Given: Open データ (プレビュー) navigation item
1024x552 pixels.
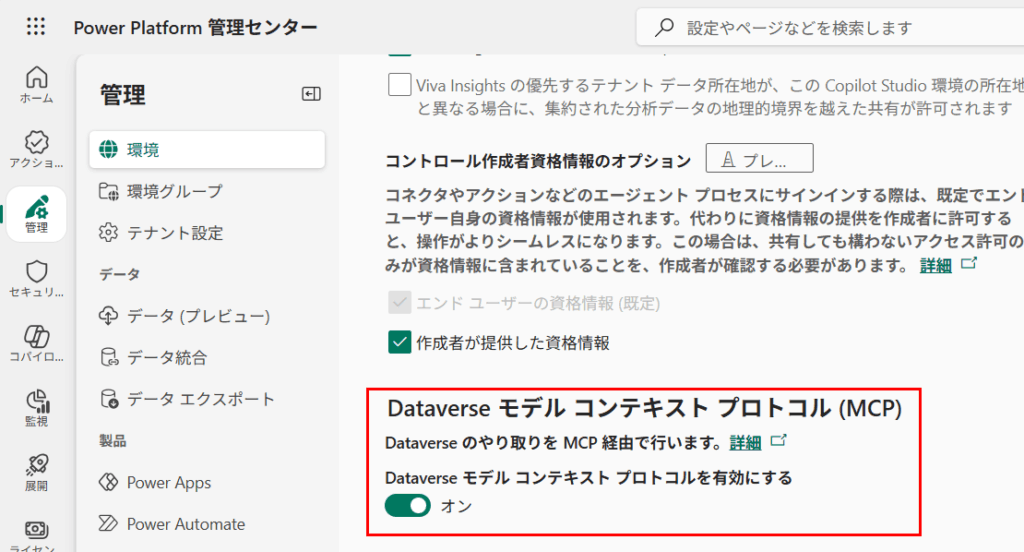Looking at the screenshot, I should tap(198, 316).
